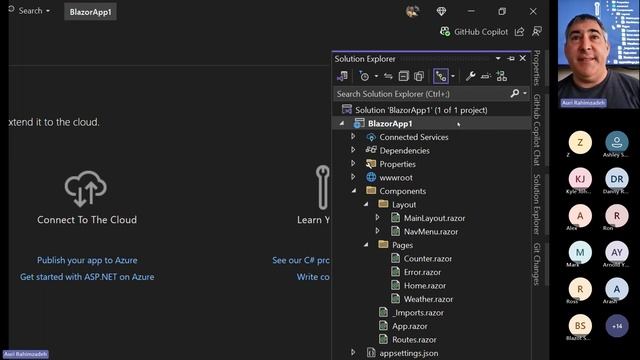This screenshot has height=360, width=640.
Task: Select _Imports.razor file
Action: coord(418,313)
